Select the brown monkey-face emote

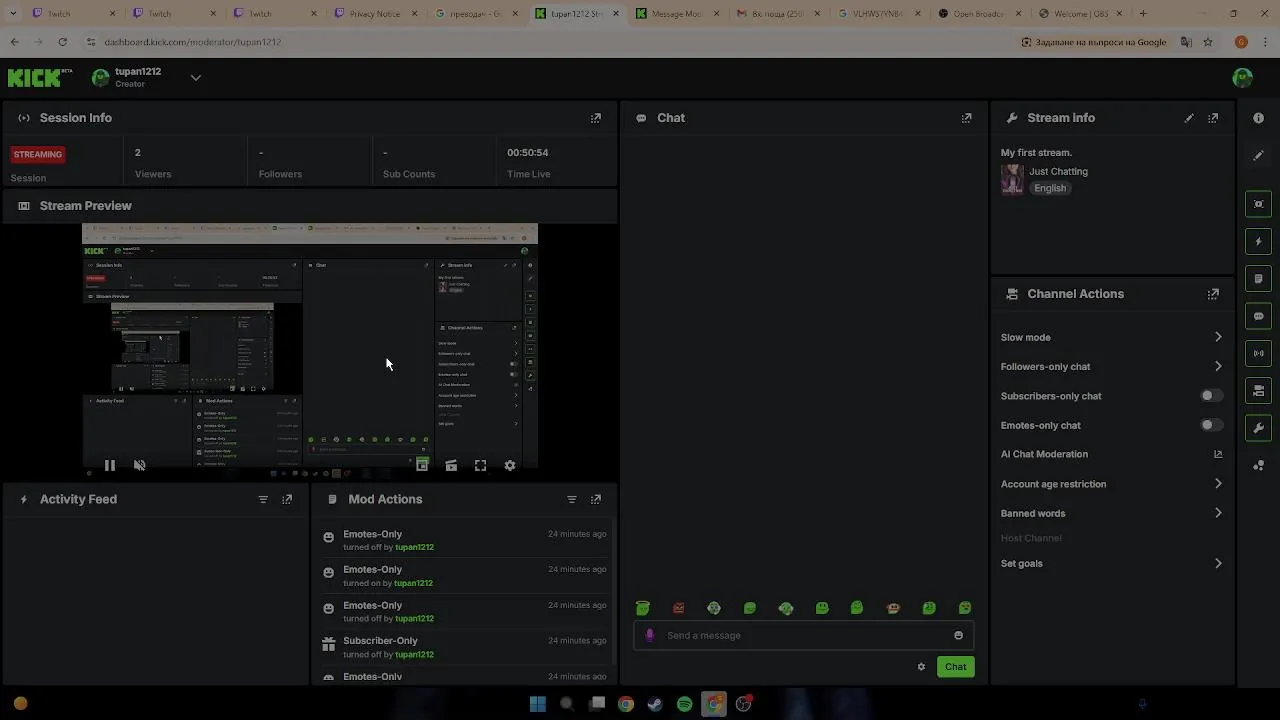coord(893,608)
